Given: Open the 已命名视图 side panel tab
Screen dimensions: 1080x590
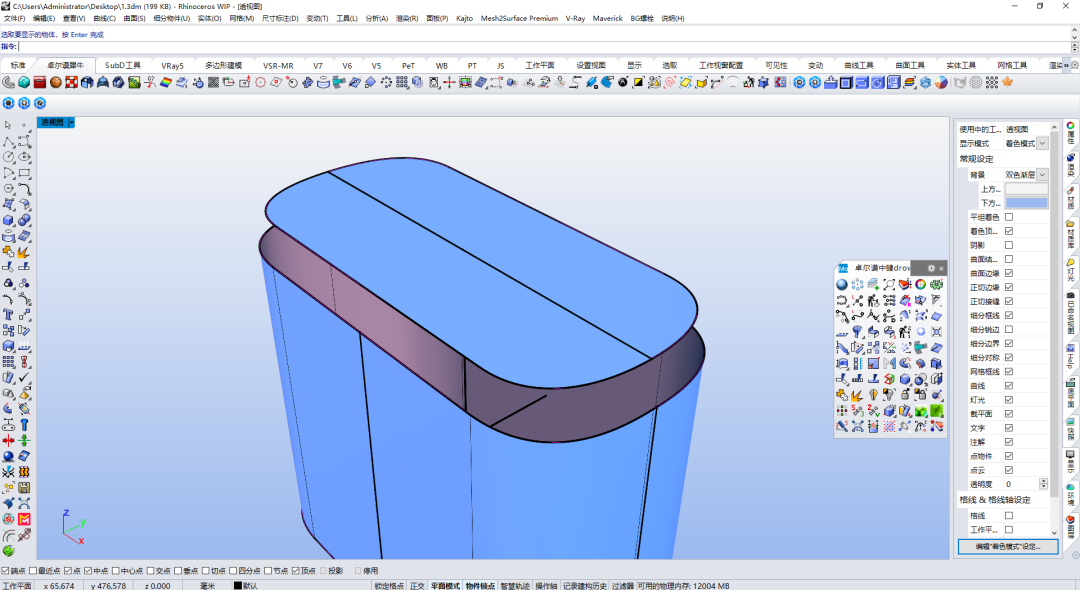Looking at the screenshot, I should (1071, 315).
